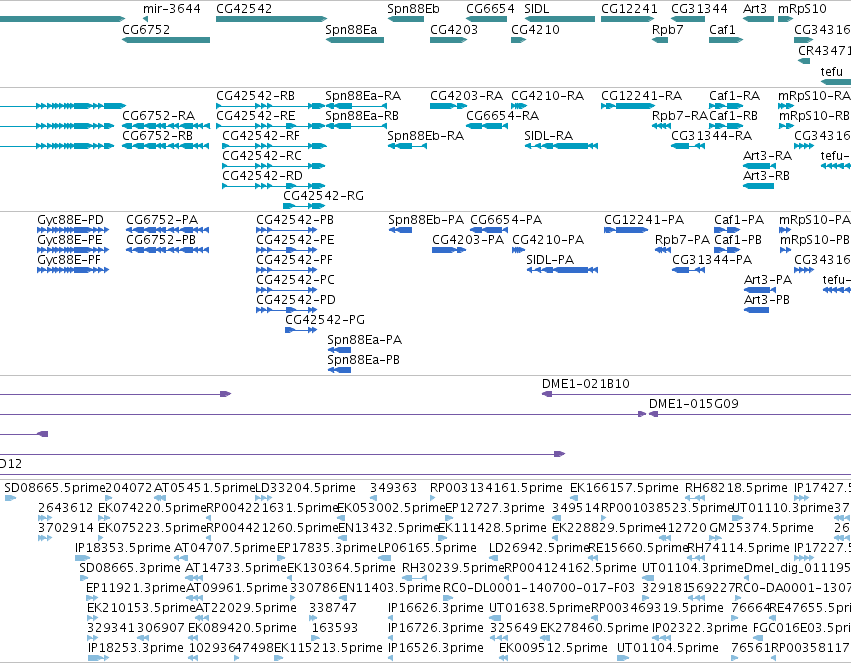Click transcript CG12241-RA
Viewport: 851px width, 663px height.
click(627, 106)
